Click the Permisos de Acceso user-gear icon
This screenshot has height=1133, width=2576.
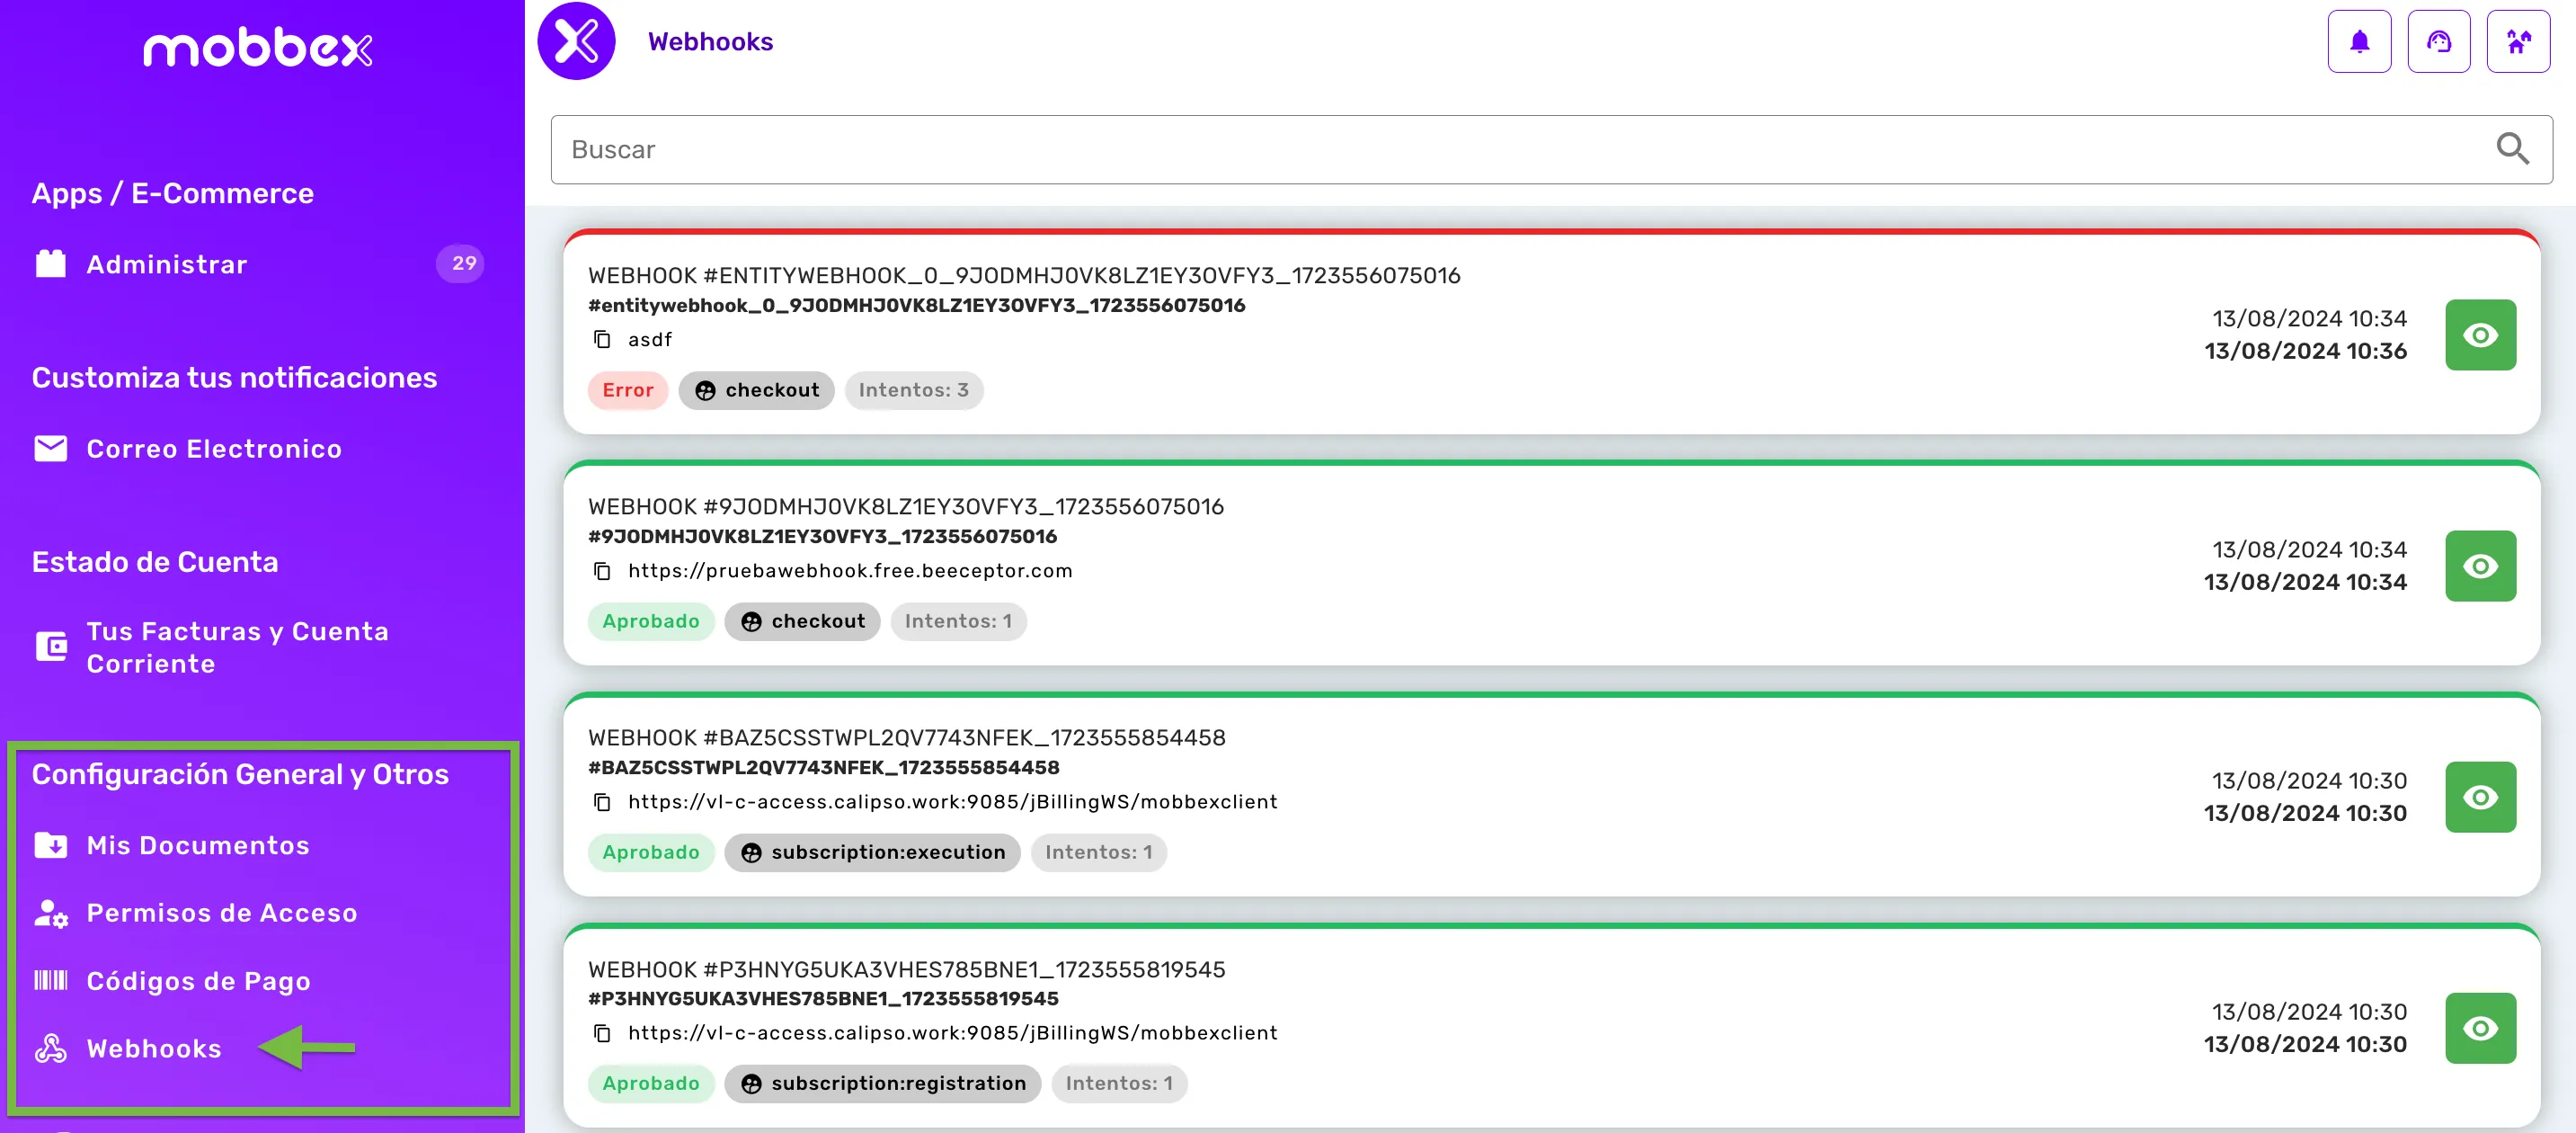click(x=51, y=913)
